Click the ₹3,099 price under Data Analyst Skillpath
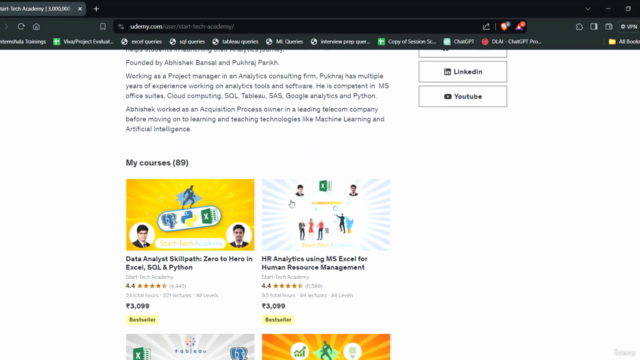Screen dimensions: 640x360 pos(138,306)
